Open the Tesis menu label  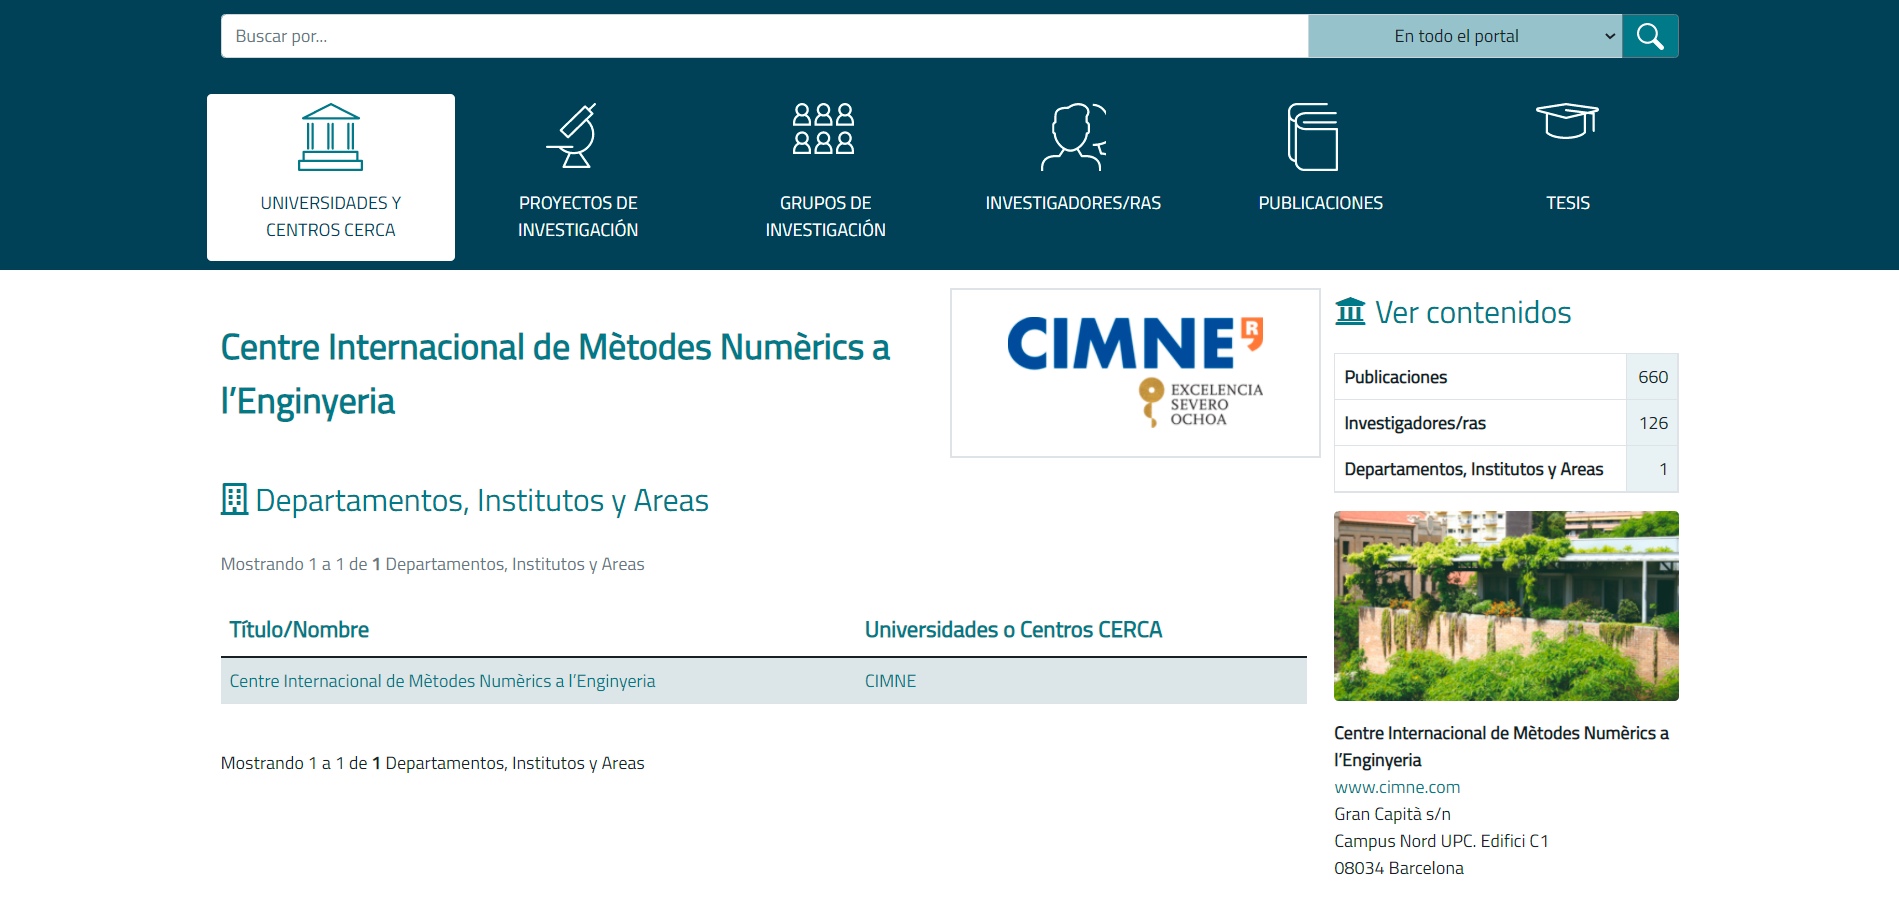(x=1567, y=203)
